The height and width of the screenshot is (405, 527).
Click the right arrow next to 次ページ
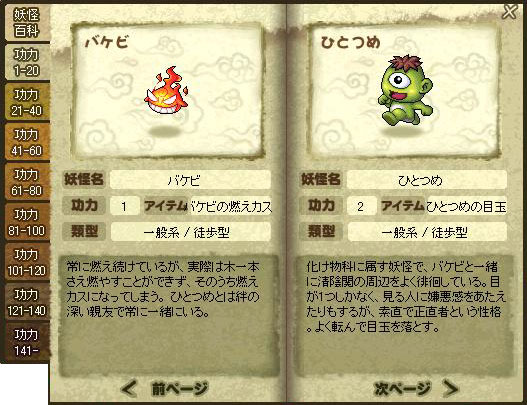point(451,389)
